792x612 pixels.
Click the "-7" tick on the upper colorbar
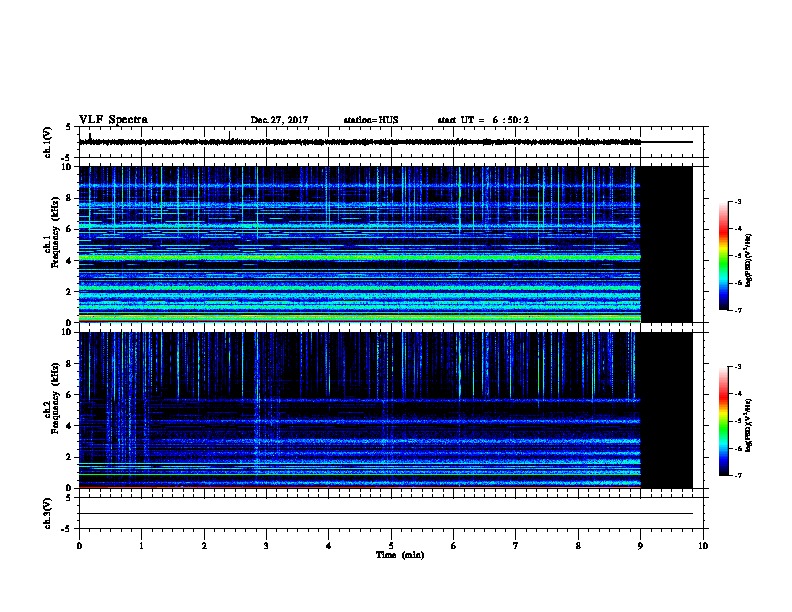[x=737, y=310]
